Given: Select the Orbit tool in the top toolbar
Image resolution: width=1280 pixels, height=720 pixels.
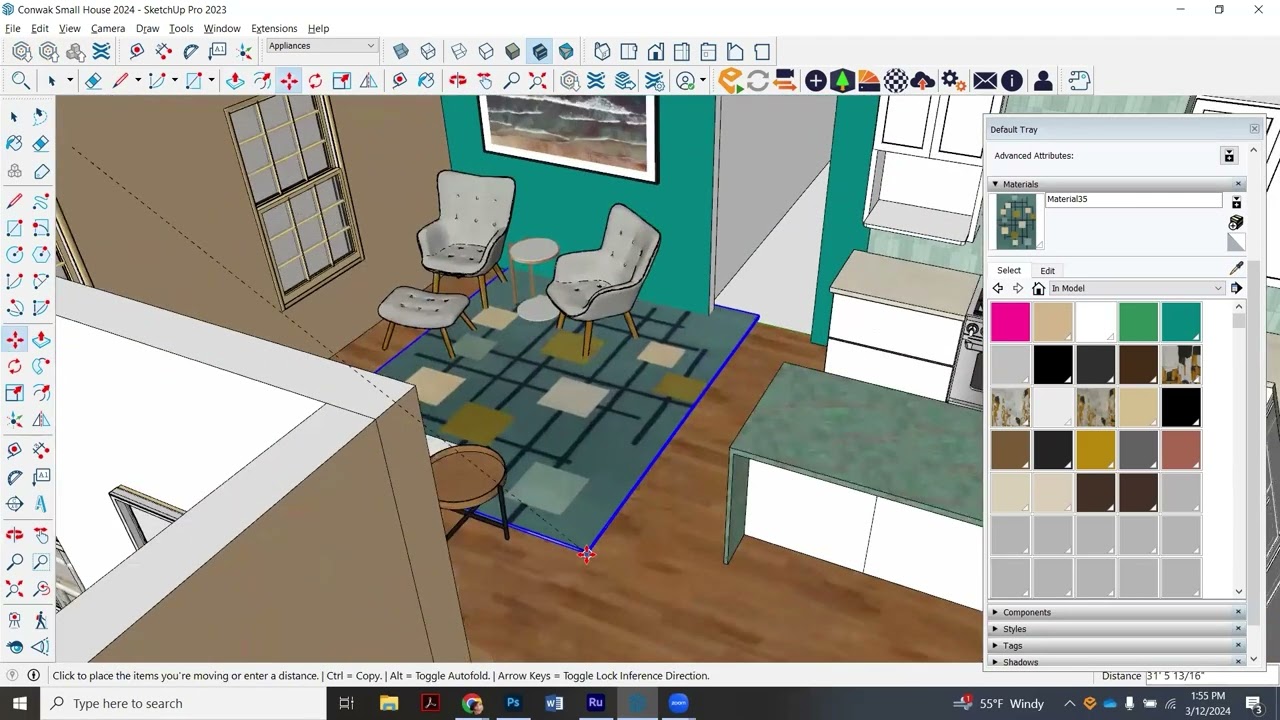Looking at the screenshot, I should pos(457,81).
